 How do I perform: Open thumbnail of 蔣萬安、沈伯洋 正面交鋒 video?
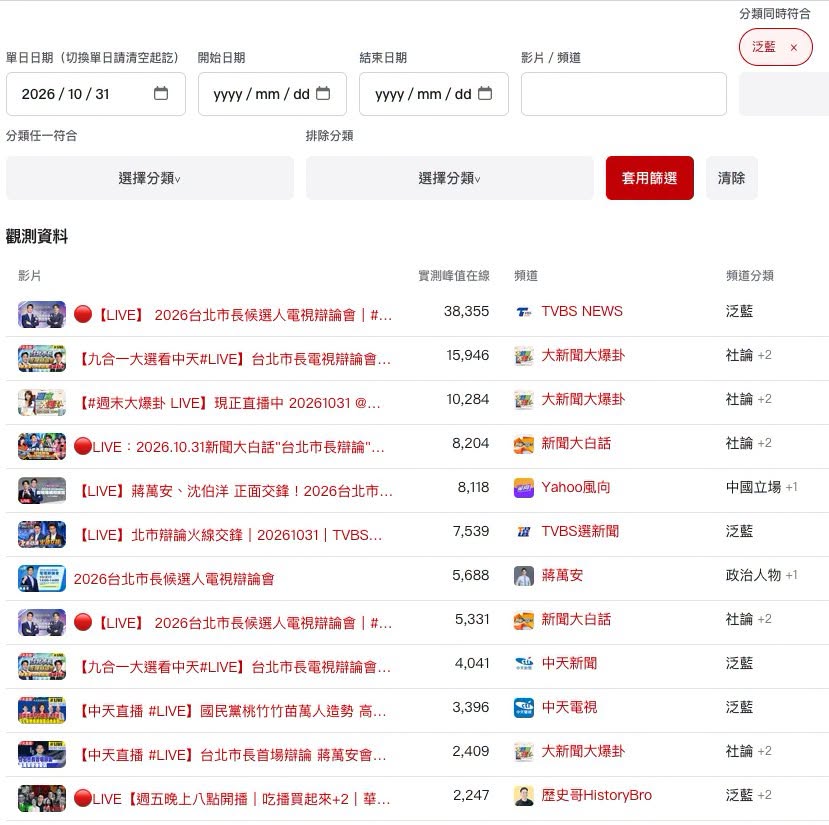point(42,490)
